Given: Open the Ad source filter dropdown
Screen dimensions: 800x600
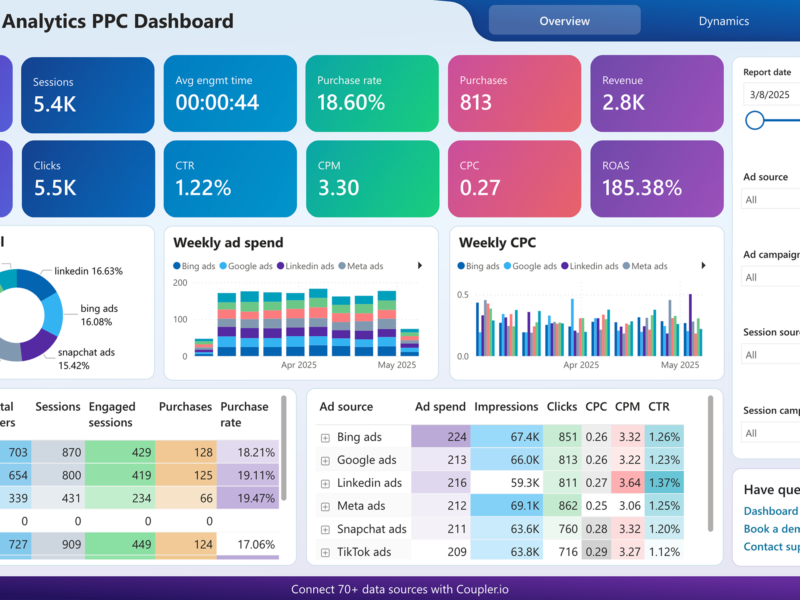Looking at the screenshot, I should pyautogui.click(x=770, y=199).
